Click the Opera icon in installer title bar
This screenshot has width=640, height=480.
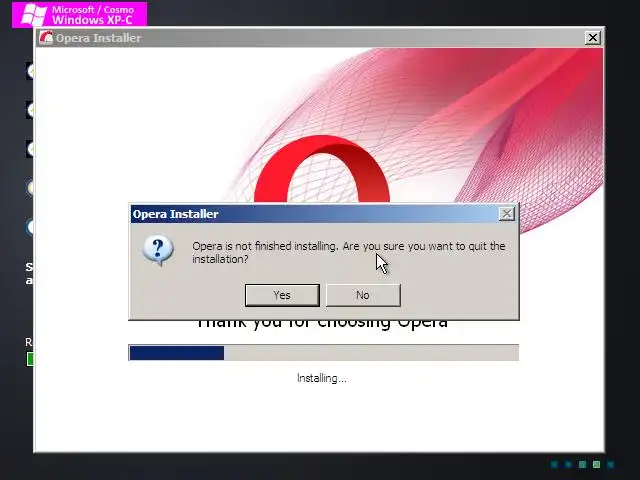(x=46, y=38)
